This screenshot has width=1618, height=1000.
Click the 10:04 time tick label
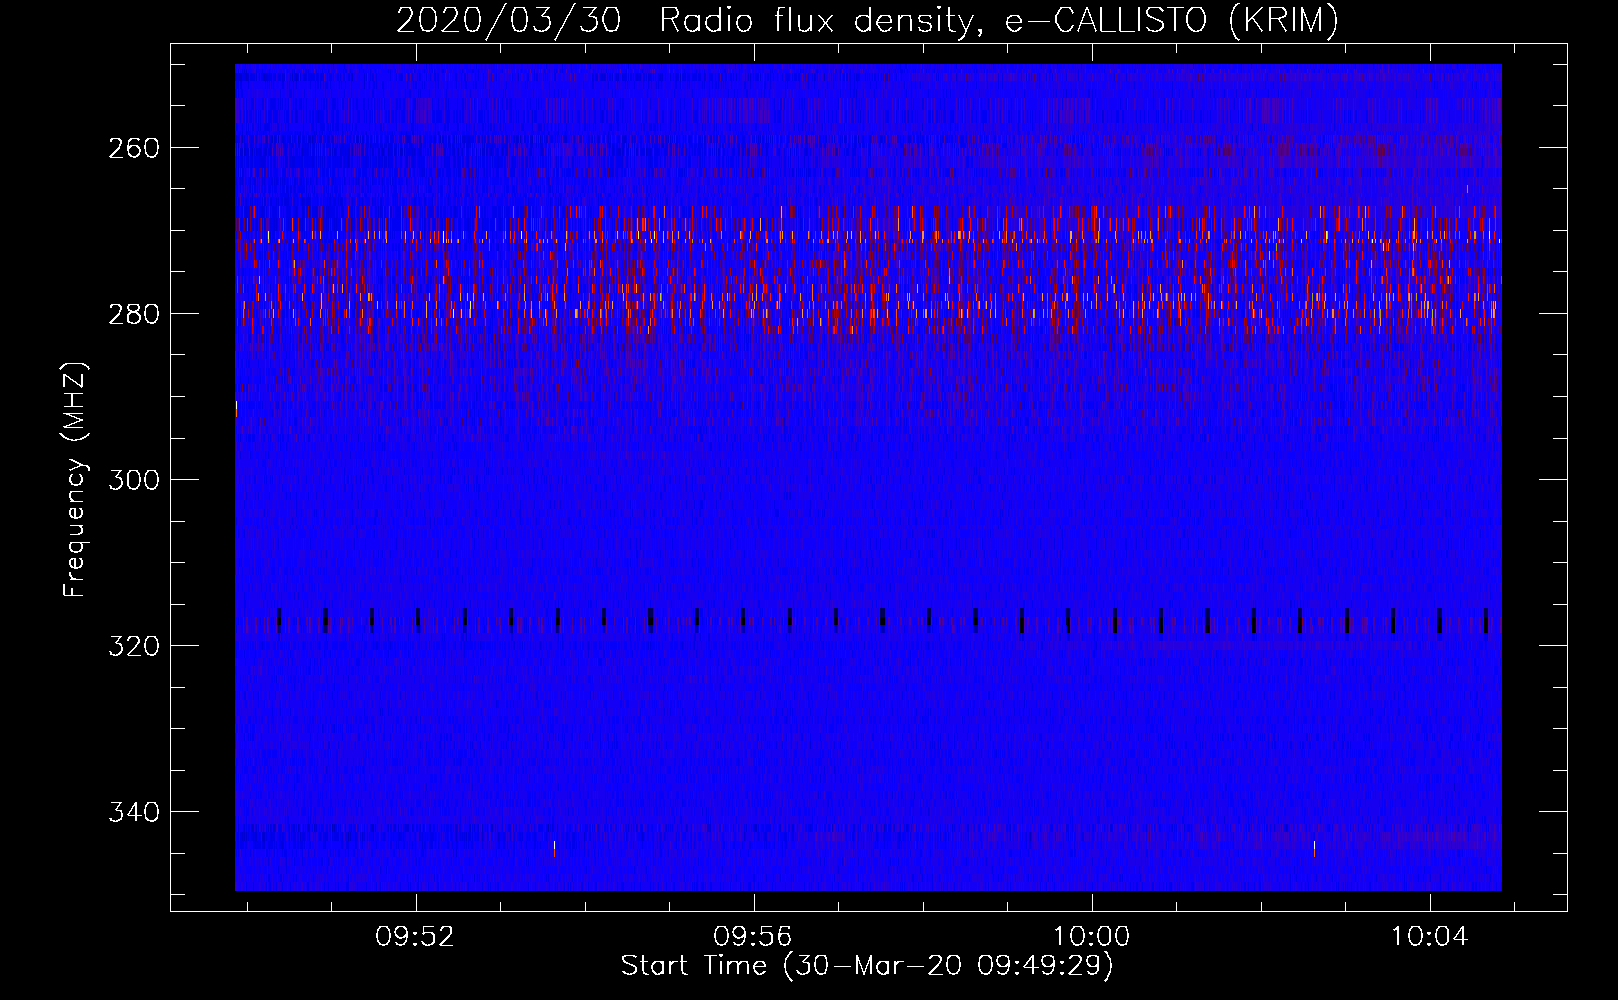(1429, 937)
